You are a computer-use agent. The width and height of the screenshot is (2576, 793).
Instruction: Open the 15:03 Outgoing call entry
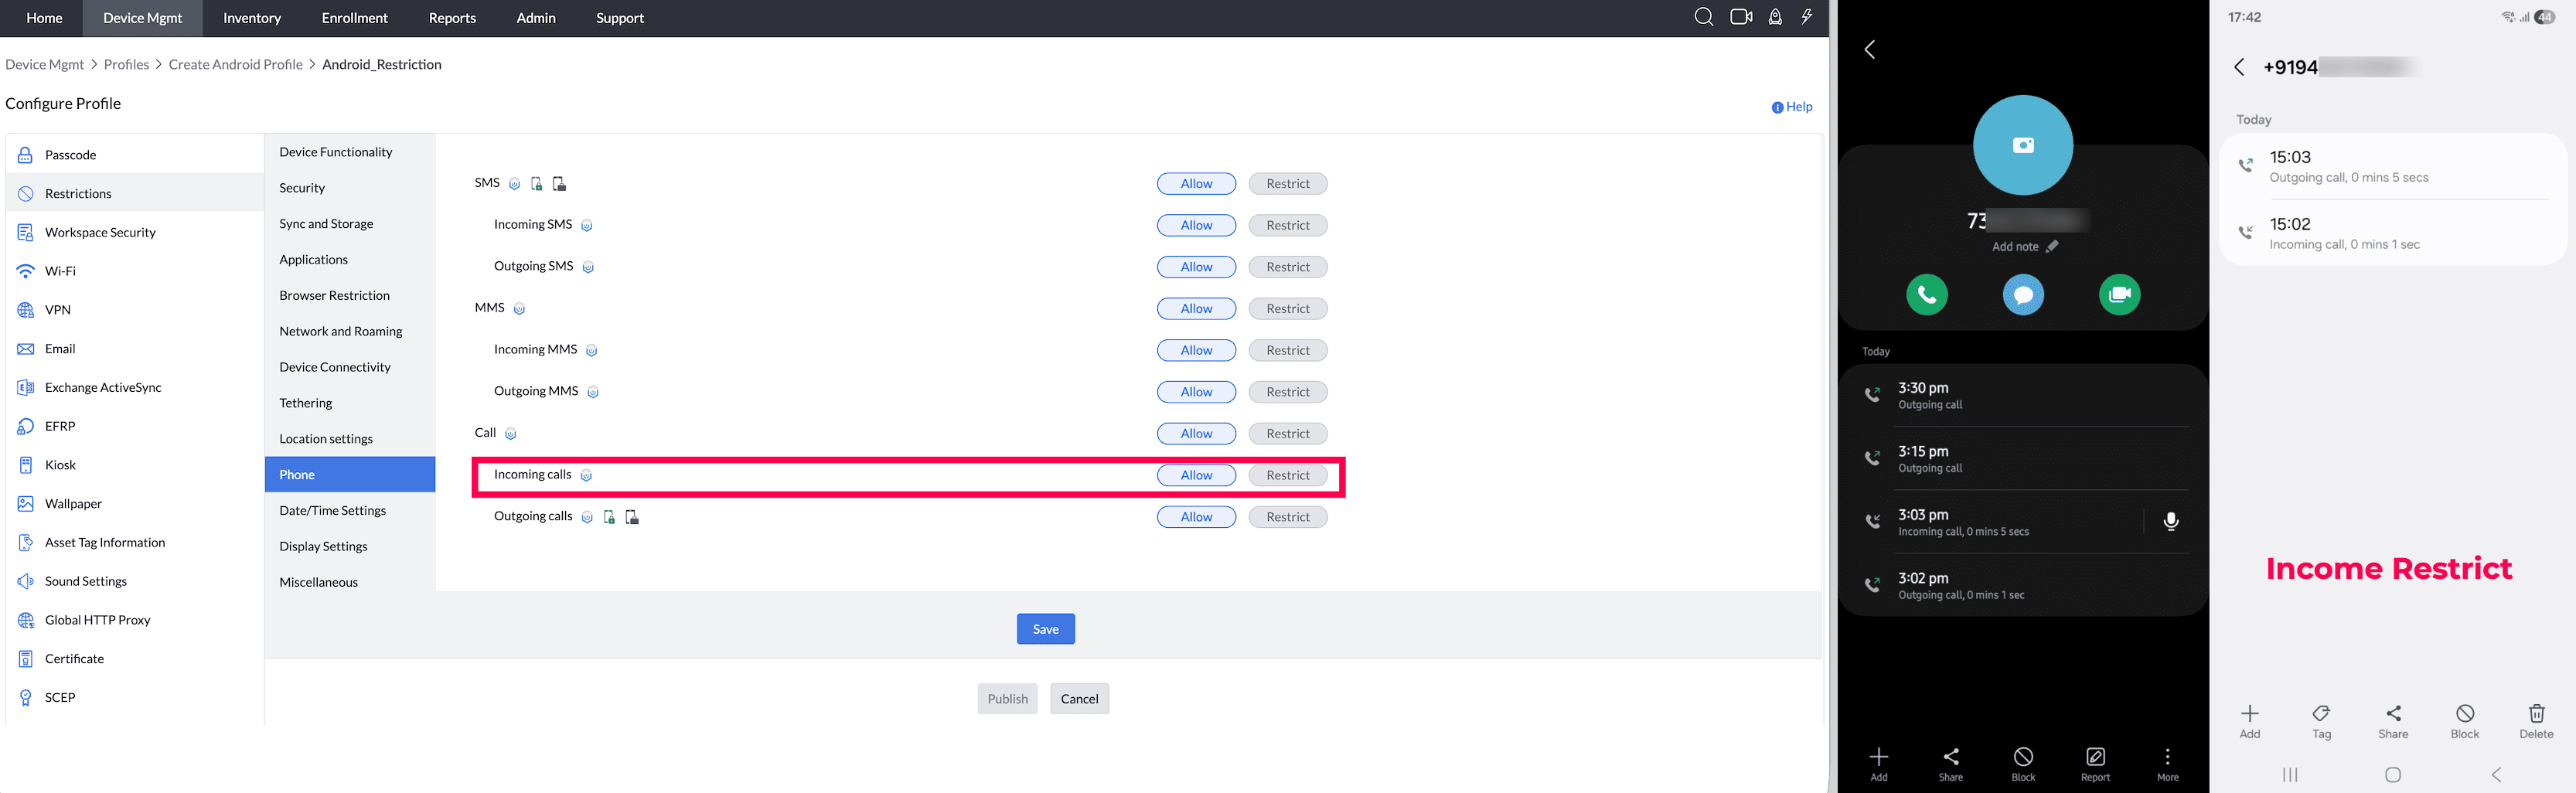2393,167
